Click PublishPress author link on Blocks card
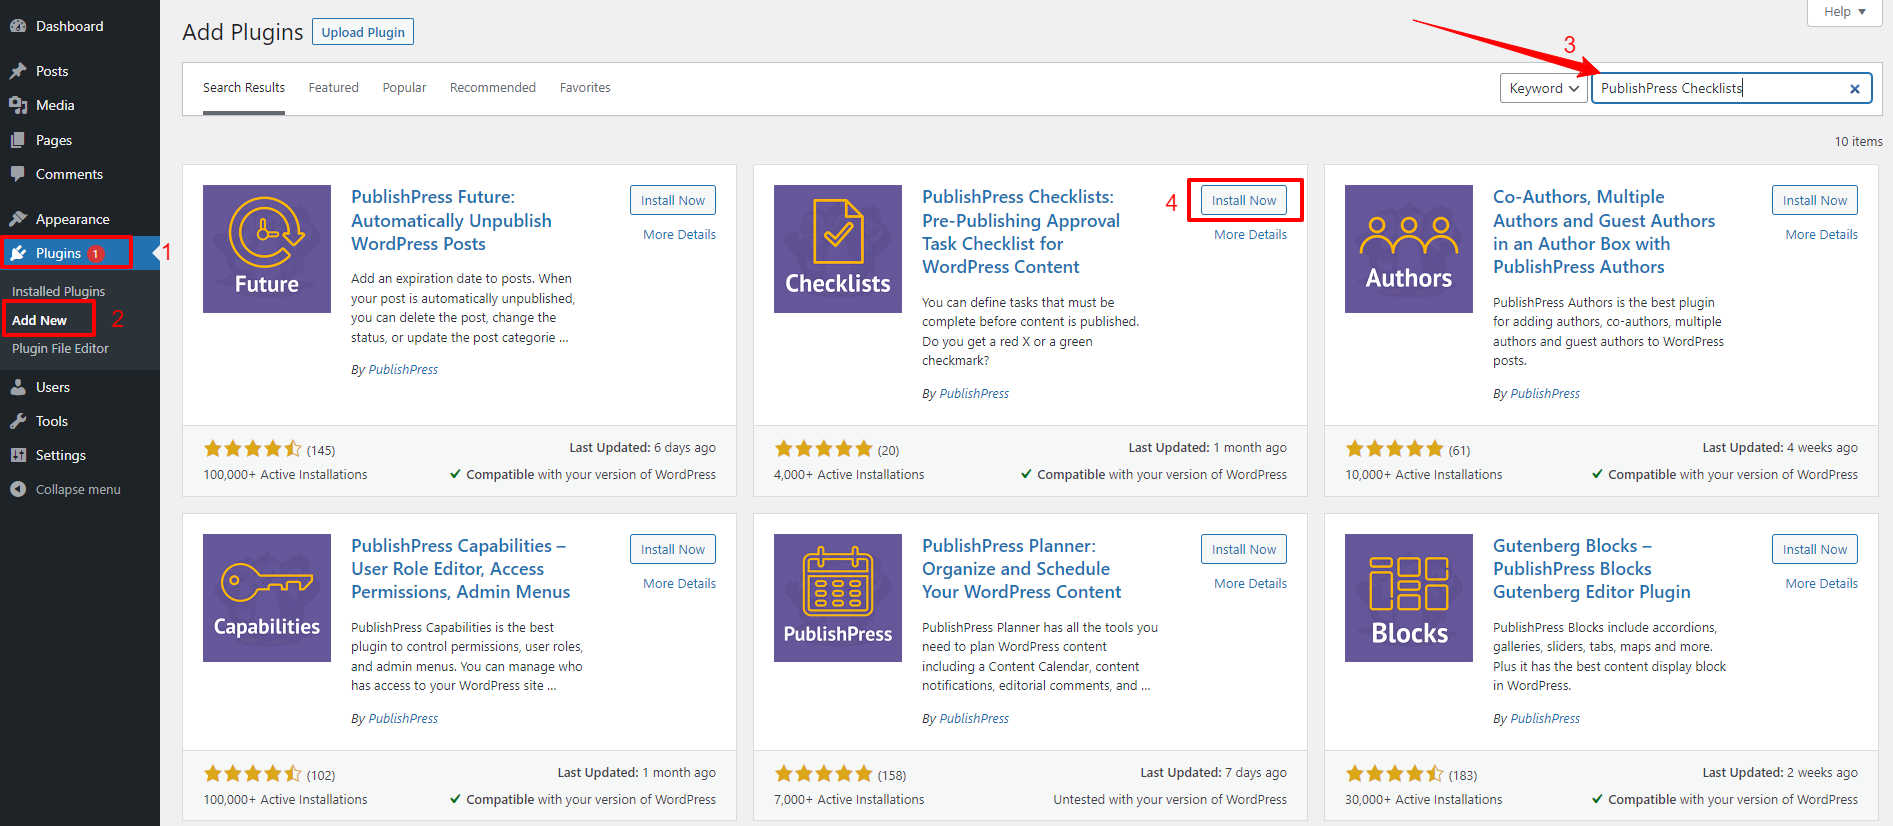 tap(1545, 719)
